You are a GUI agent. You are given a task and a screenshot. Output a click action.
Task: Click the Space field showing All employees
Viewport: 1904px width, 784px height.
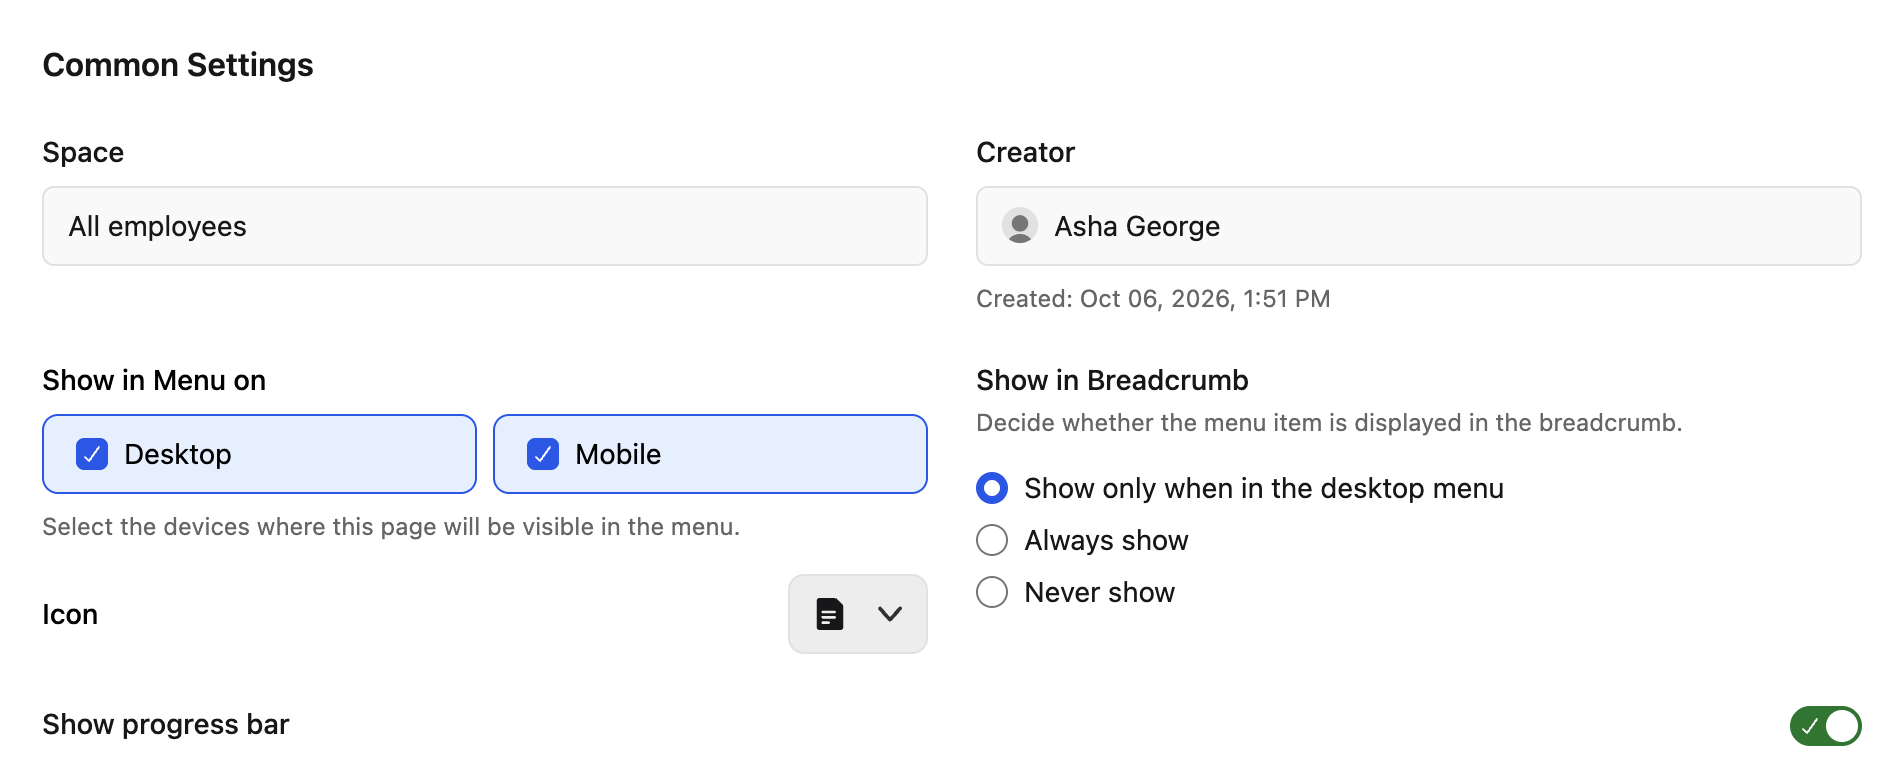485,226
